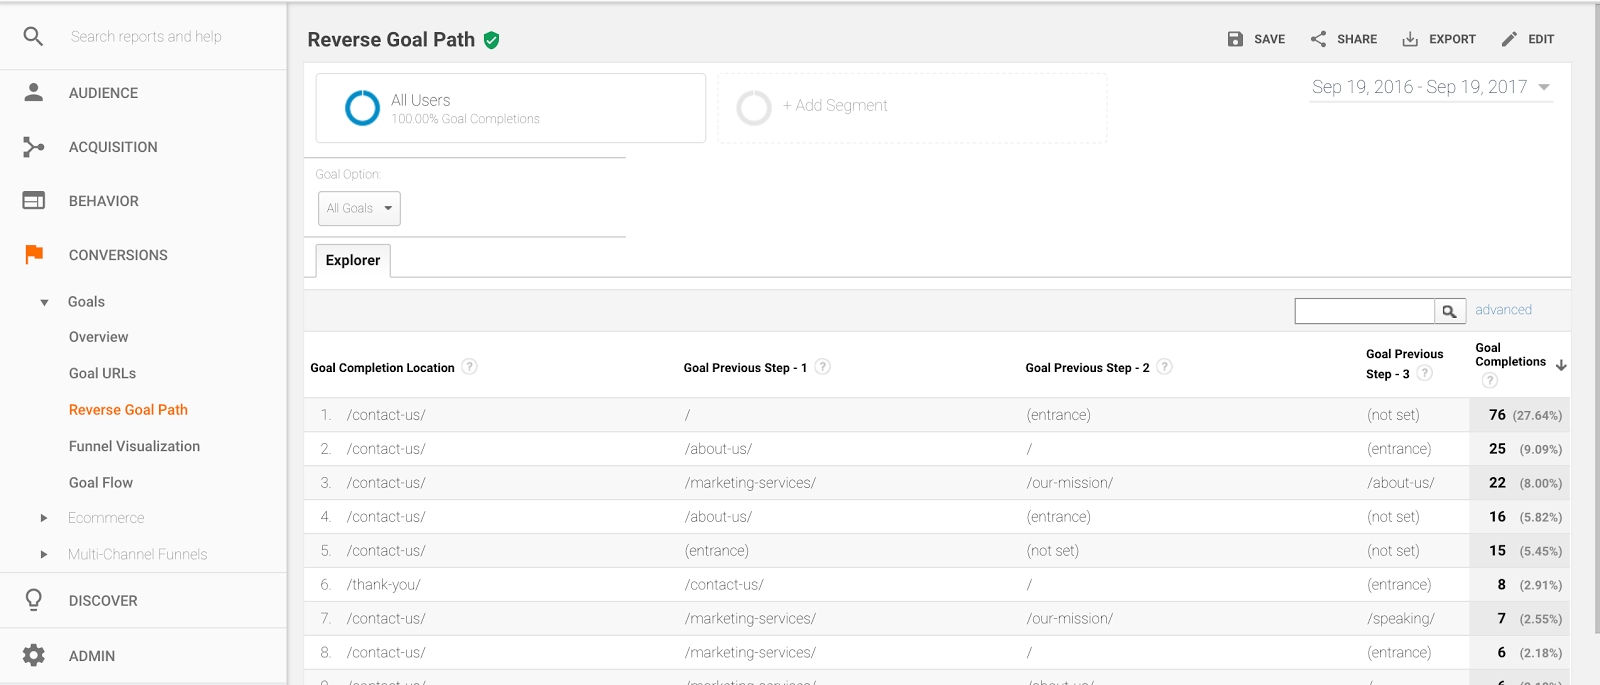Click the Goal Completion Location column header
Screen dimensions: 1600x685
pyautogui.click(x=382, y=368)
